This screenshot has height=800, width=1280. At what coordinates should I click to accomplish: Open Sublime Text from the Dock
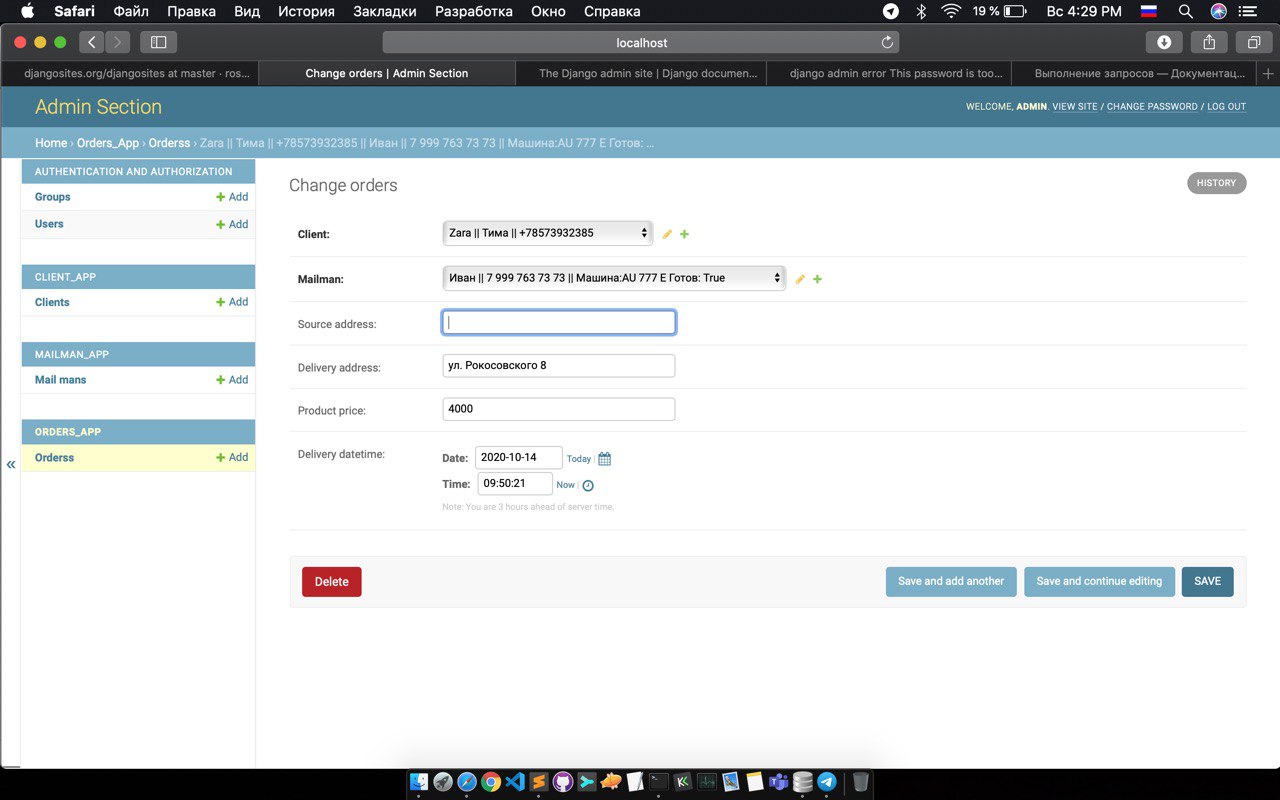[539, 782]
